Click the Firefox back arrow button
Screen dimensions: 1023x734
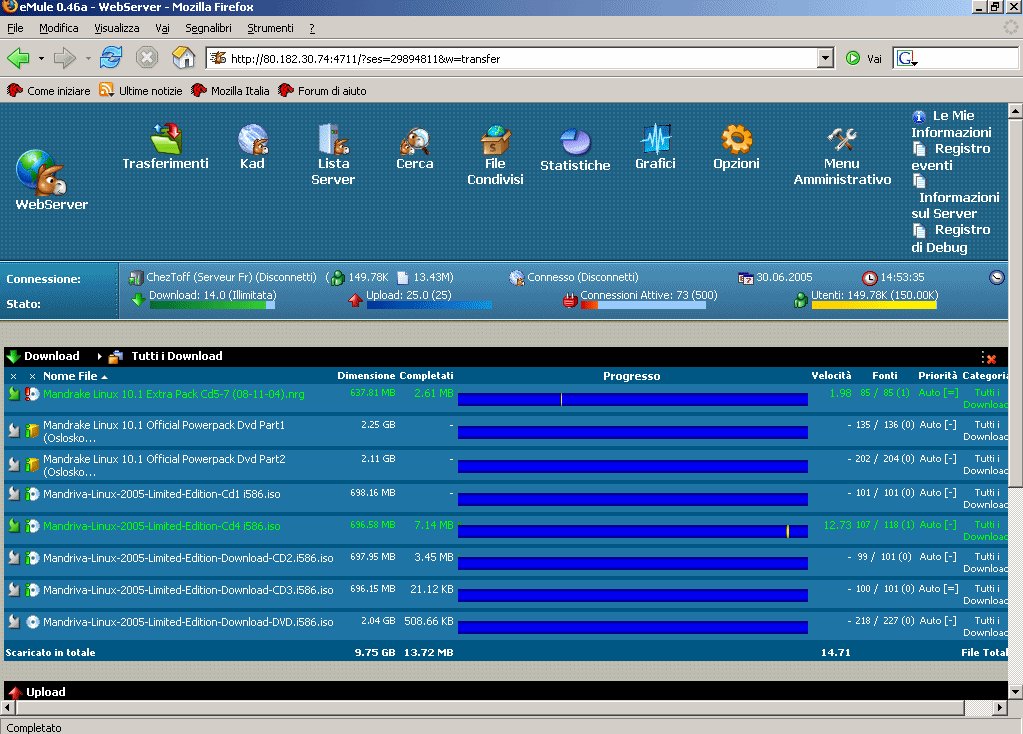[x=18, y=58]
